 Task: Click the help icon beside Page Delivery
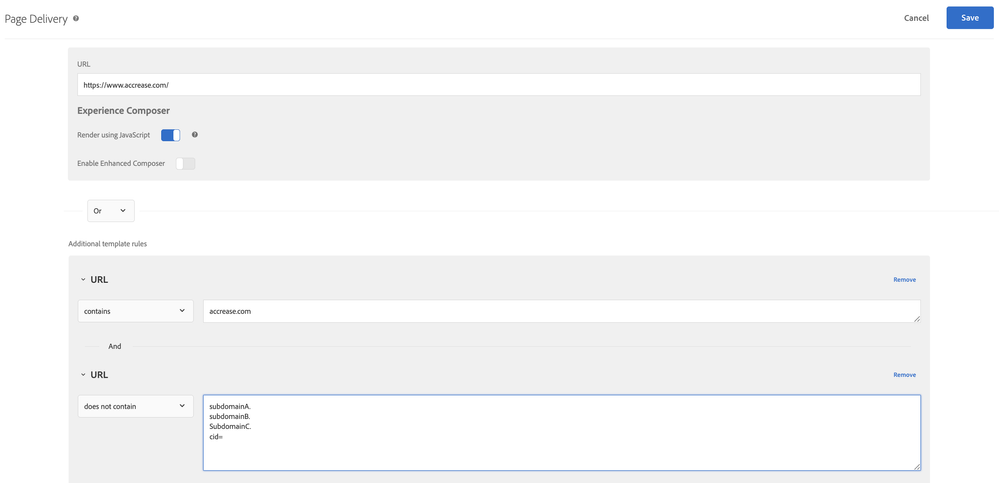(76, 18)
